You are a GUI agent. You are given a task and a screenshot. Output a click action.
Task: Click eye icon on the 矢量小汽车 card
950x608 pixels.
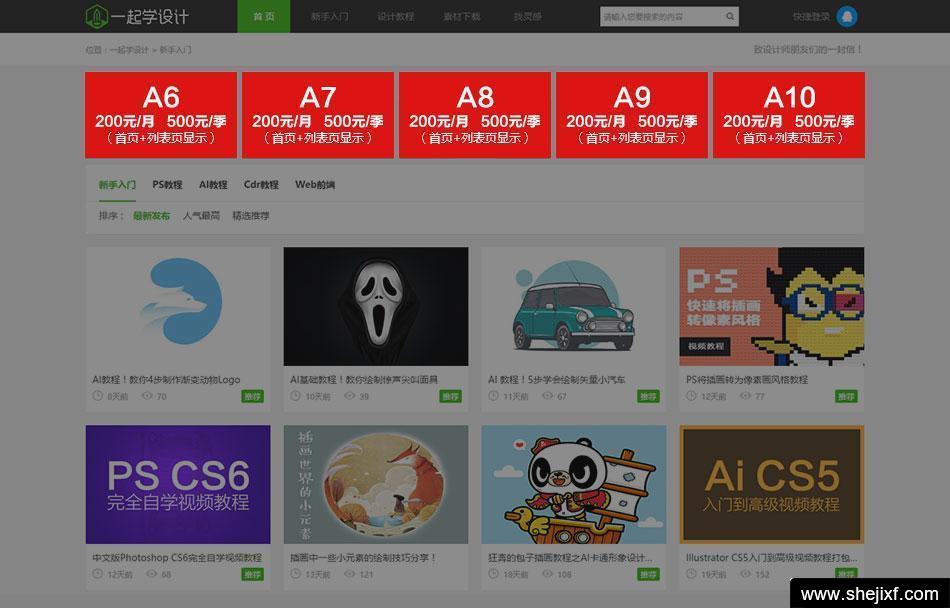coord(548,396)
